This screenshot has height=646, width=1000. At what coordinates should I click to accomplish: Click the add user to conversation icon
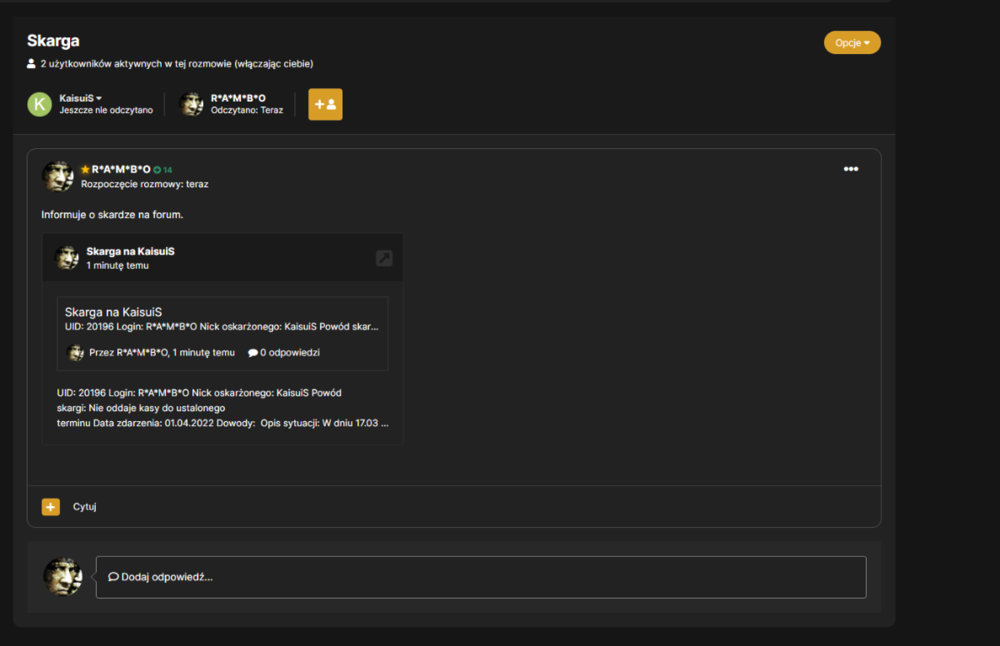pos(325,104)
